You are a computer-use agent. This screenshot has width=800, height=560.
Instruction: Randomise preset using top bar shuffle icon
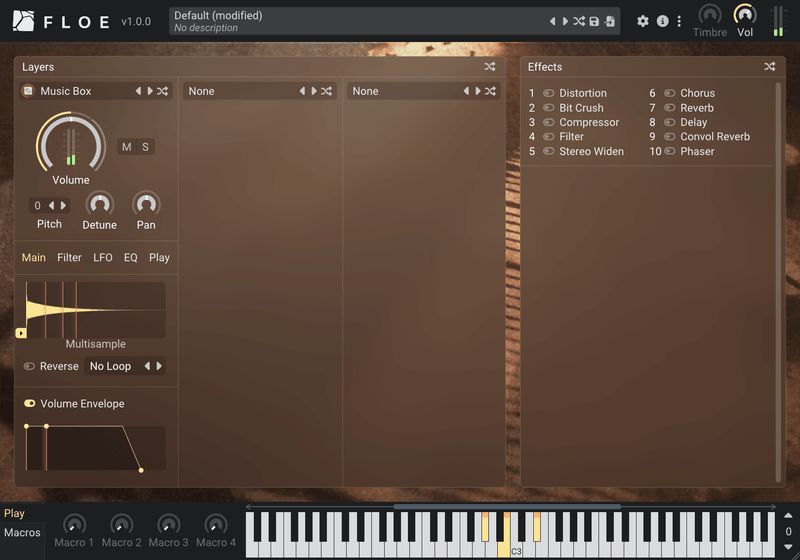579,21
